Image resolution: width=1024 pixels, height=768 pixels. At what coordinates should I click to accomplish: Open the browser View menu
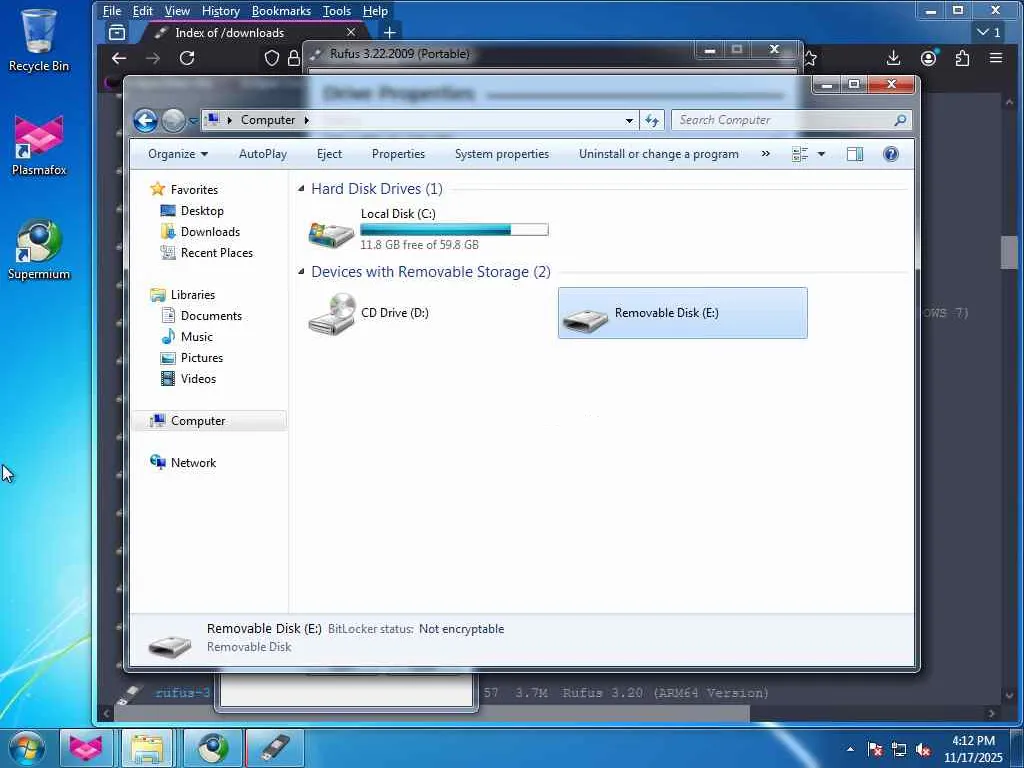[x=177, y=10]
